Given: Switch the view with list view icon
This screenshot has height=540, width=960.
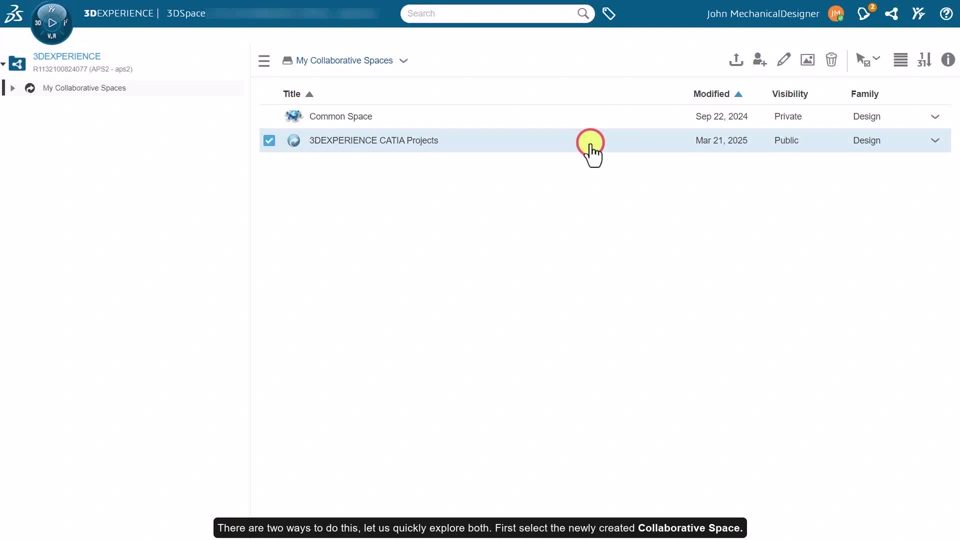Looking at the screenshot, I should [900, 59].
